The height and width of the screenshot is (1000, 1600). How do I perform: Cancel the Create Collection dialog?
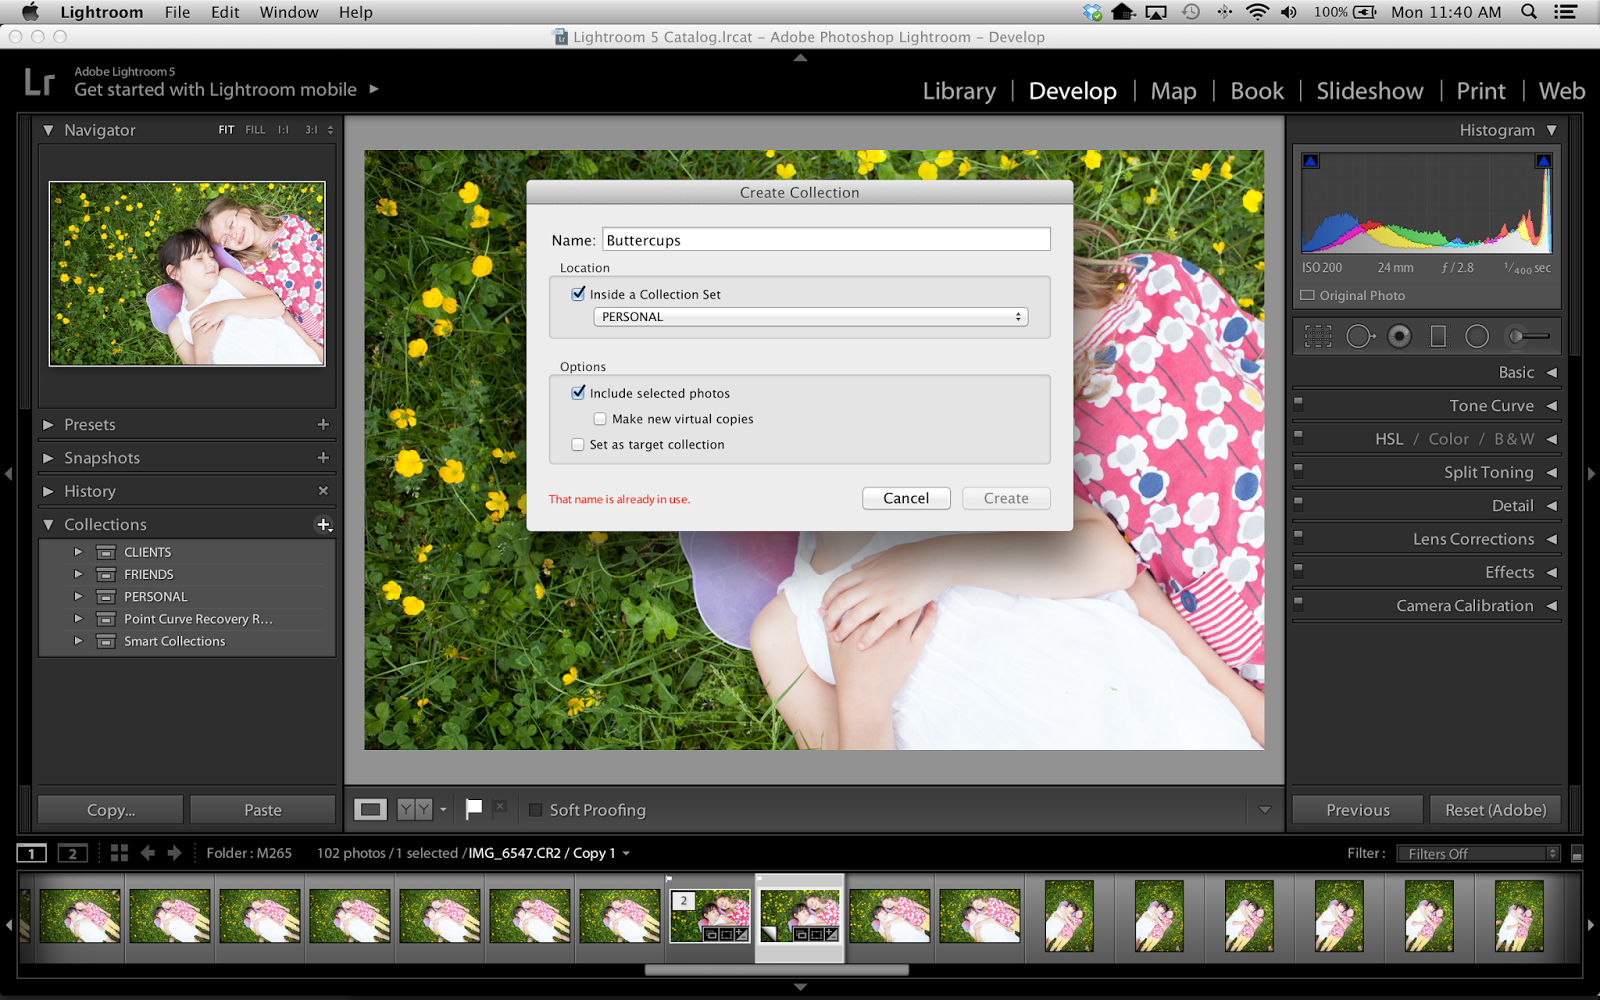[x=905, y=497]
